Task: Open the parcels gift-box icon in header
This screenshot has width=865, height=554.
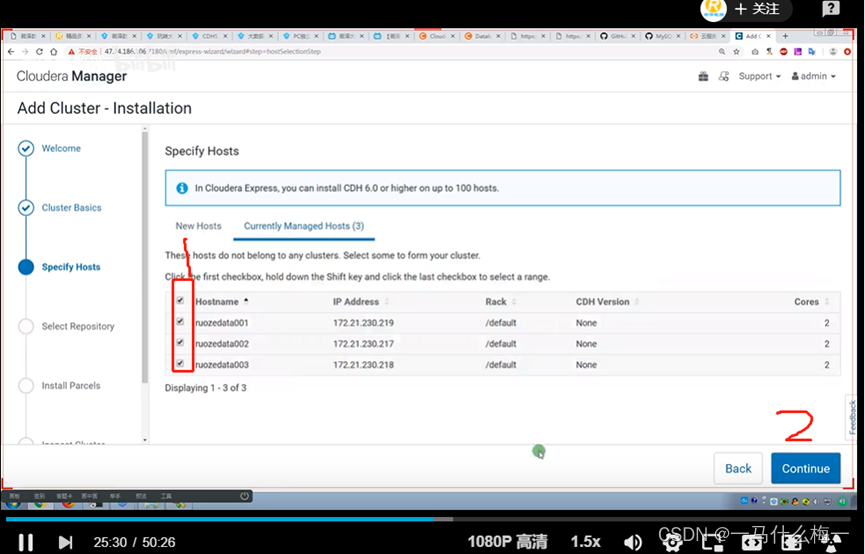Action: (x=703, y=76)
